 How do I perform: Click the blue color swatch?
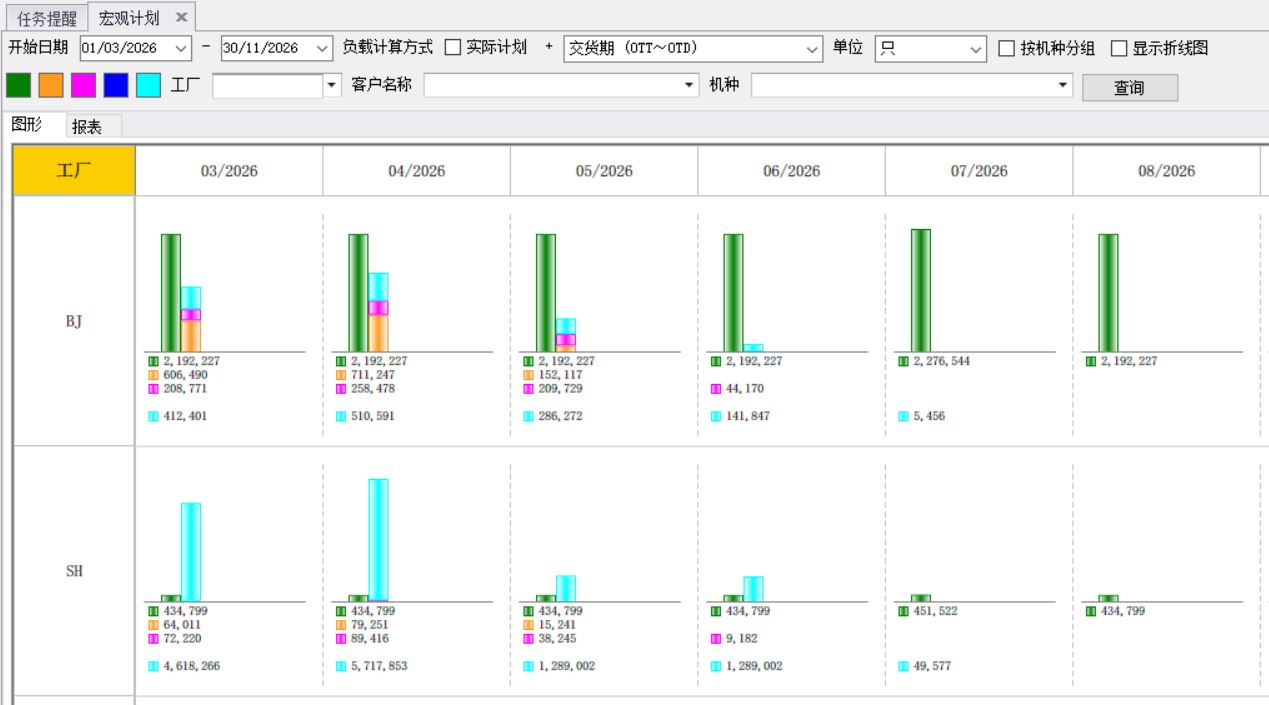tap(116, 86)
